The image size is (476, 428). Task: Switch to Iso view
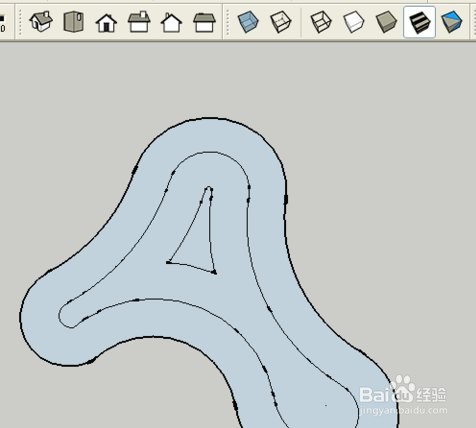[41, 21]
